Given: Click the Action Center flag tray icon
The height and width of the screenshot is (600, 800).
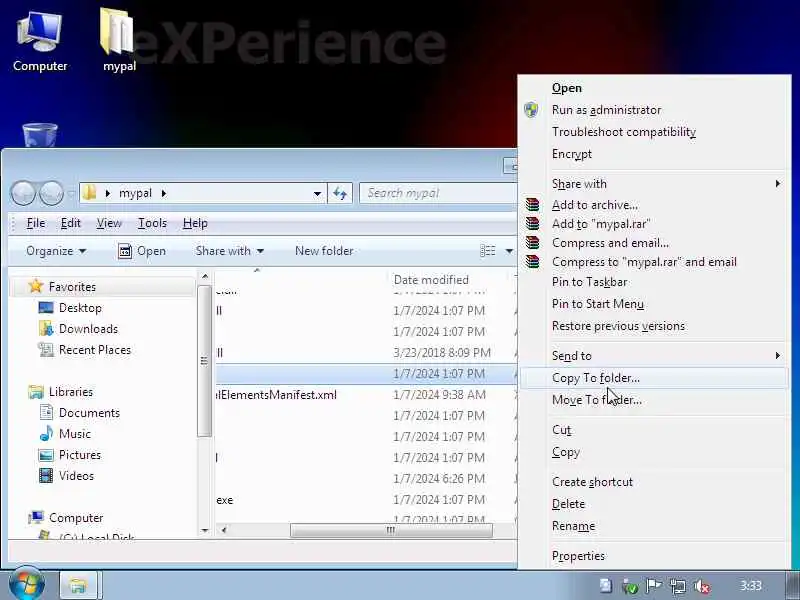Looking at the screenshot, I should tap(653, 586).
